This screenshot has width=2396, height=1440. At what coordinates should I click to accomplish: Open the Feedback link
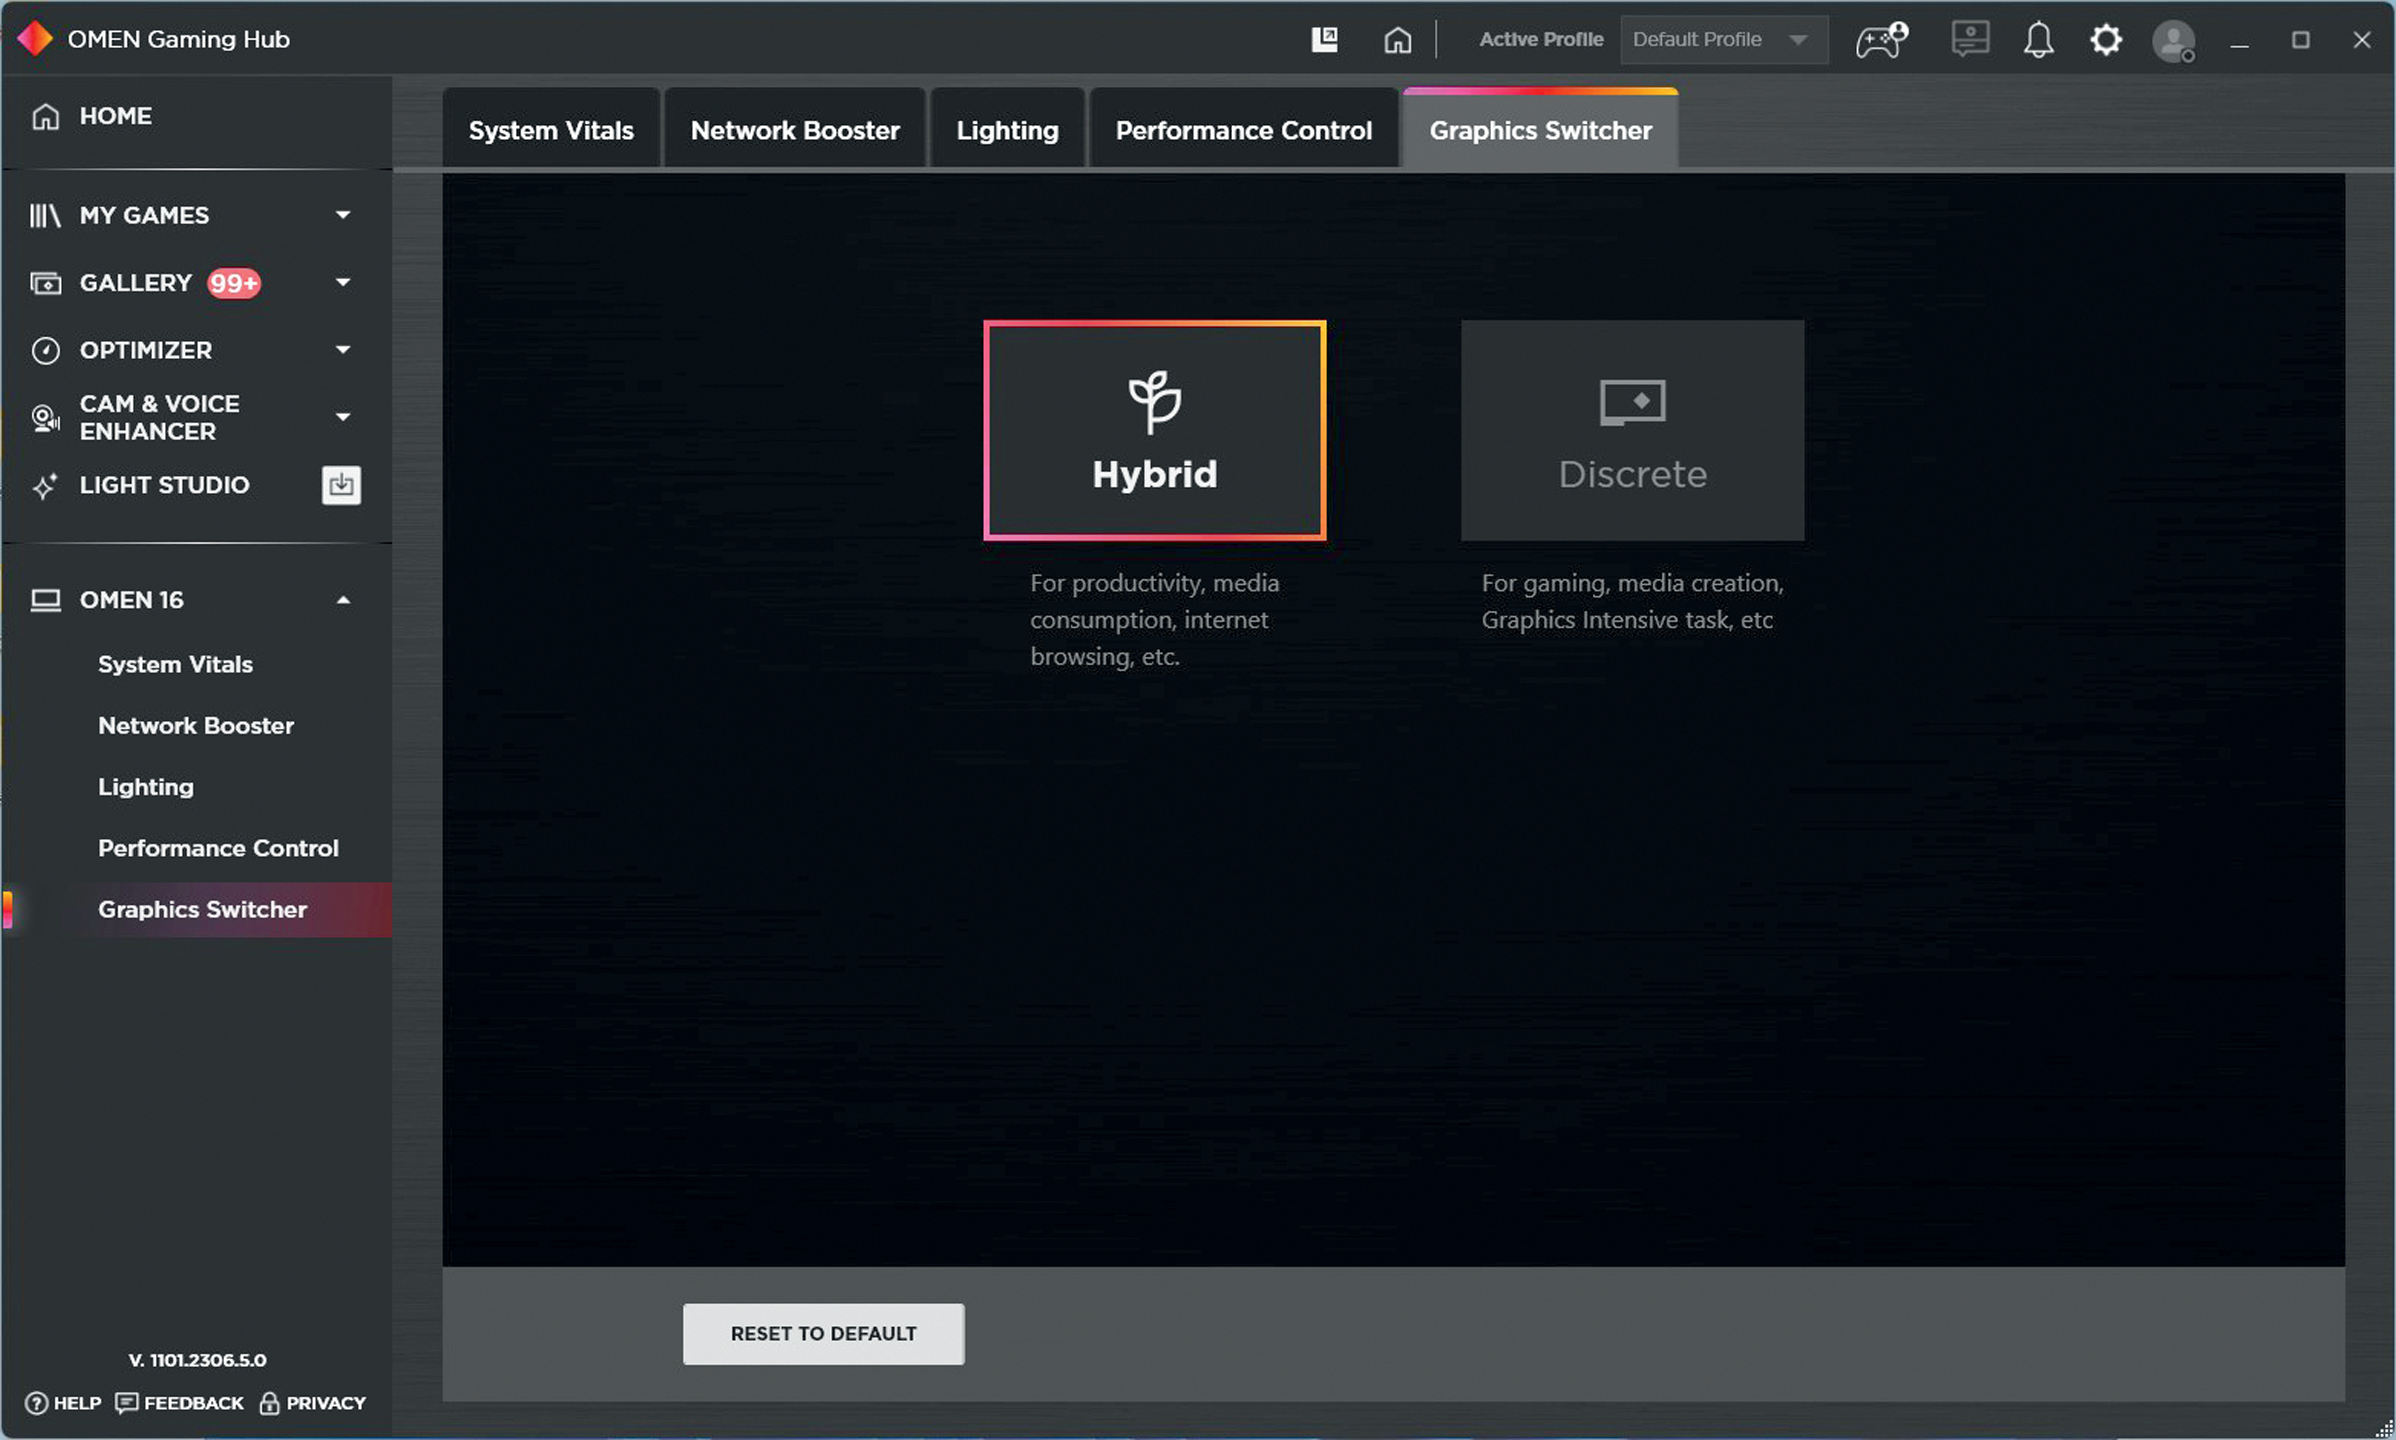click(x=180, y=1403)
